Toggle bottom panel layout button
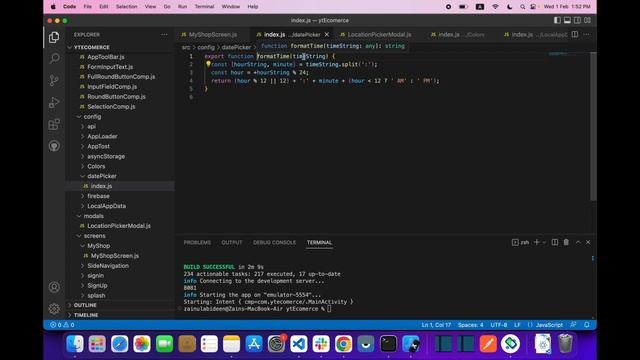 coord(567,20)
